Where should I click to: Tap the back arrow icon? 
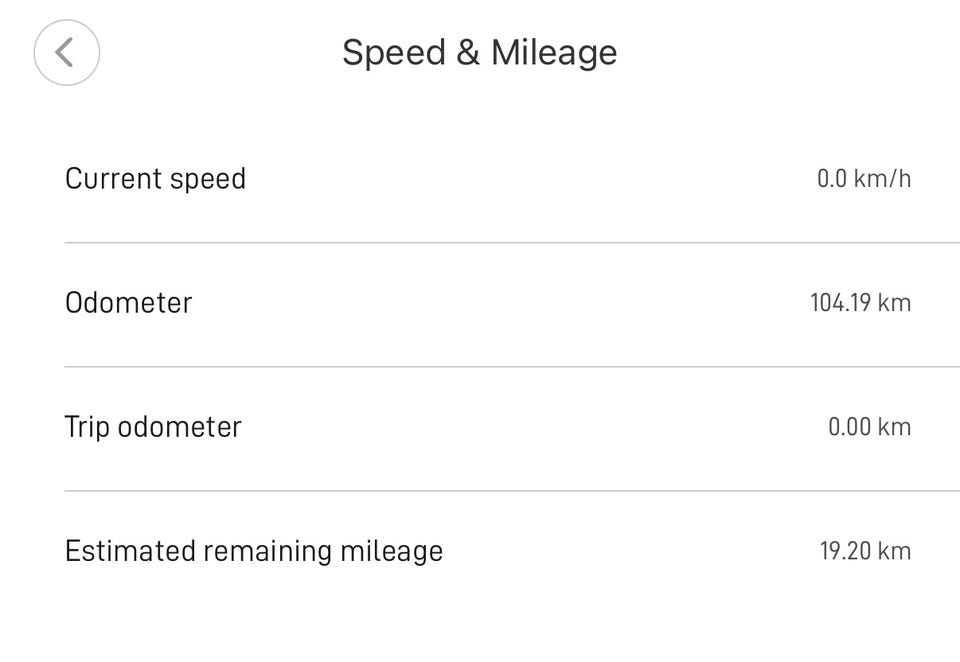(x=66, y=52)
